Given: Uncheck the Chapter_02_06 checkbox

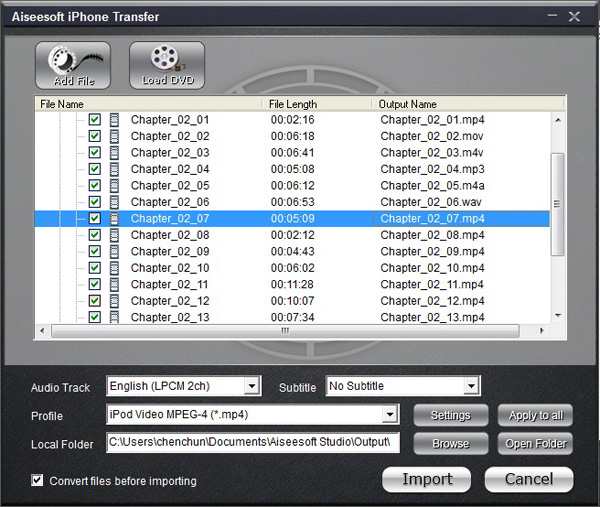Looking at the screenshot, I should [95, 202].
